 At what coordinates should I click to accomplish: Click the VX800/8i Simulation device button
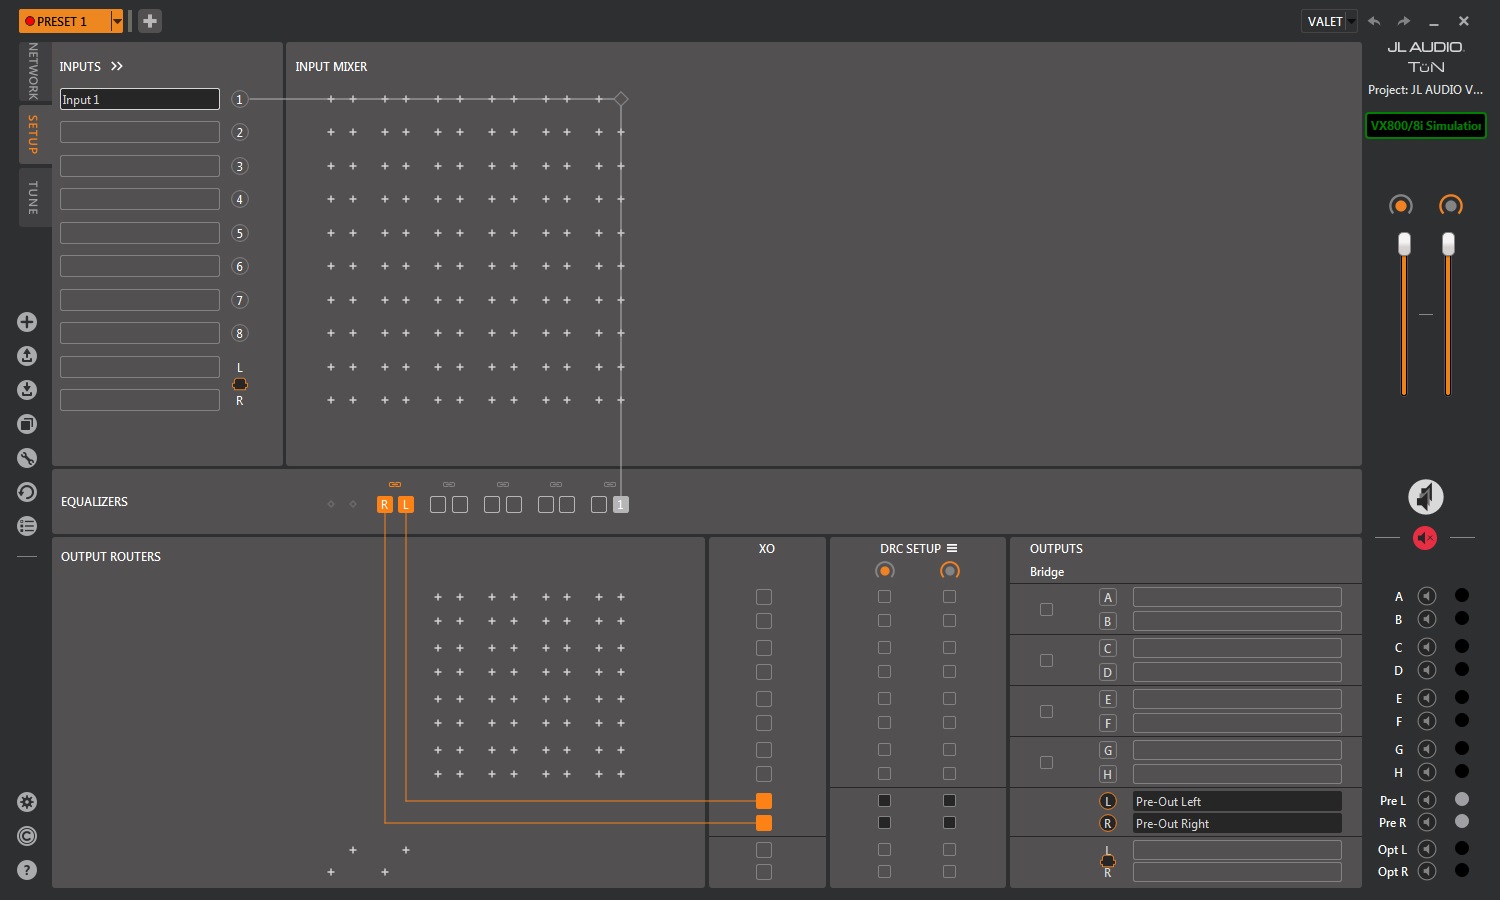coord(1425,126)
